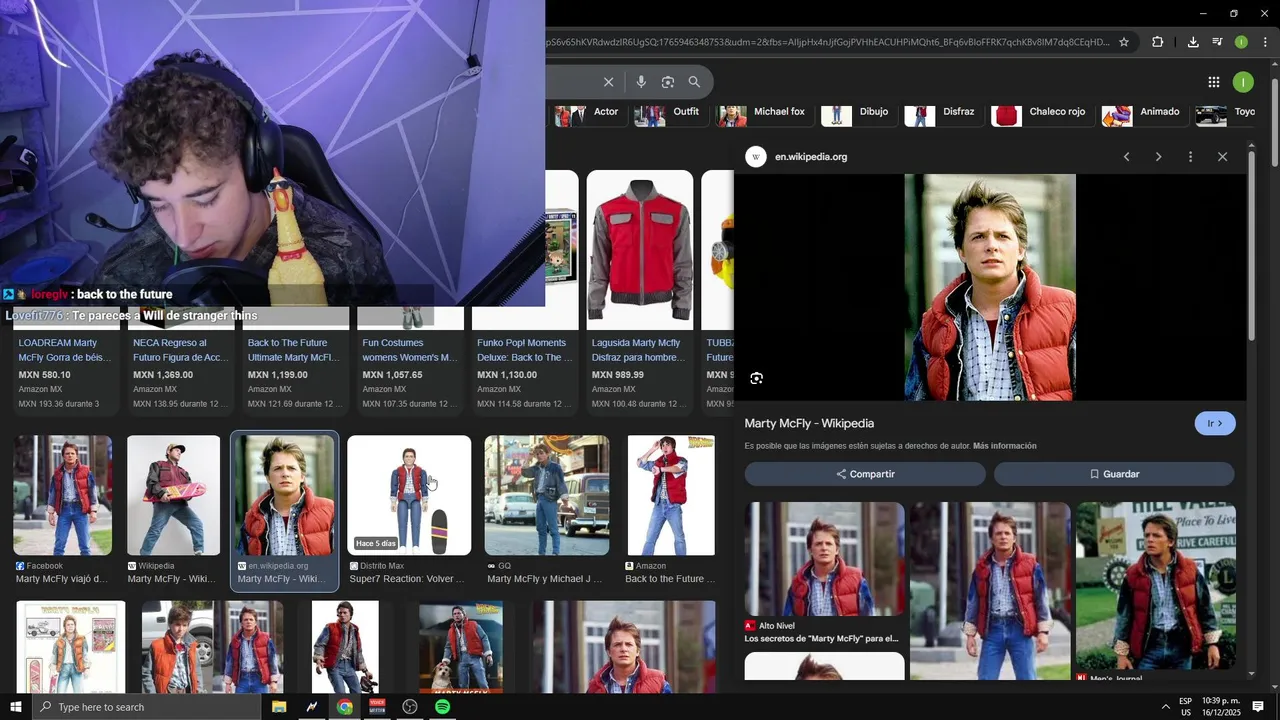
Task: Click the Chrome address bar URL
Action: [828, 42]
